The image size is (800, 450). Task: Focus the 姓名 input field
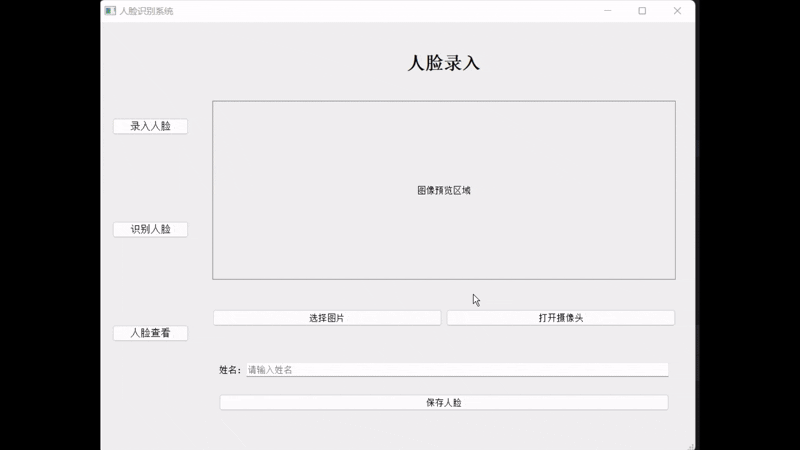[457, 370]
